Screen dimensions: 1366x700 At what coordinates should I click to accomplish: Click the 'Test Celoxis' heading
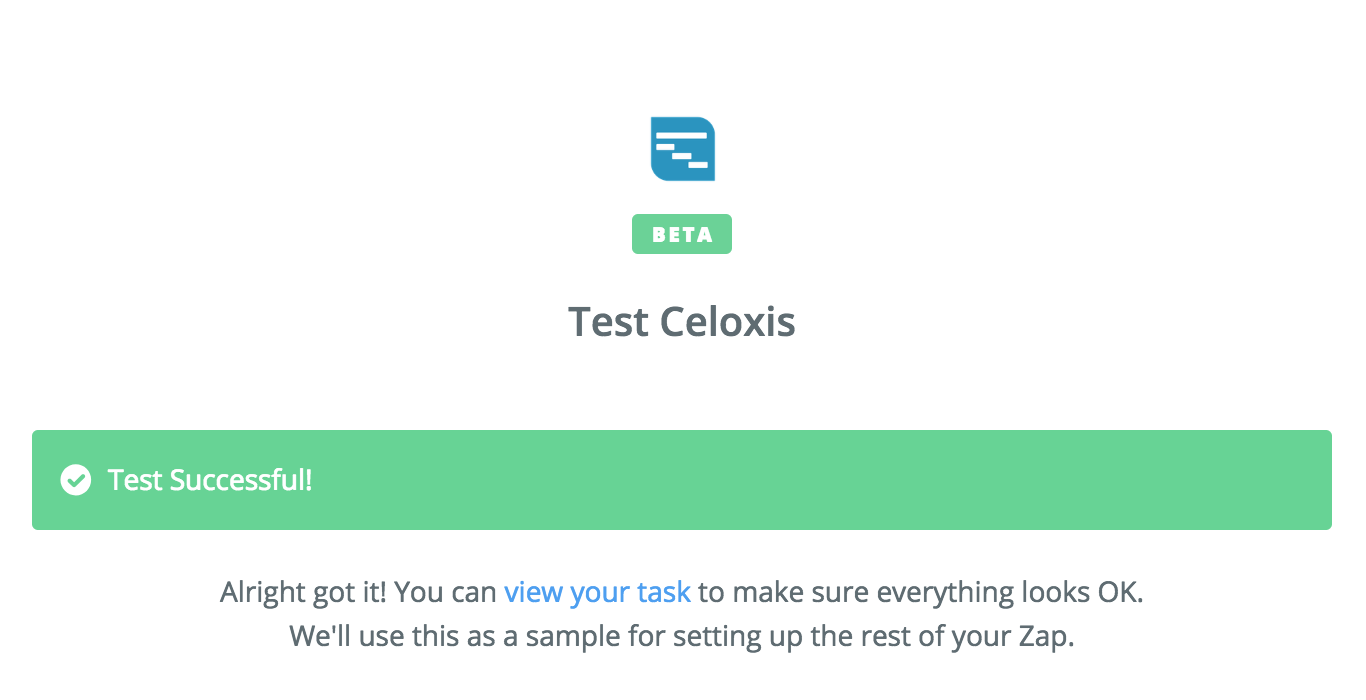[682, 322]
